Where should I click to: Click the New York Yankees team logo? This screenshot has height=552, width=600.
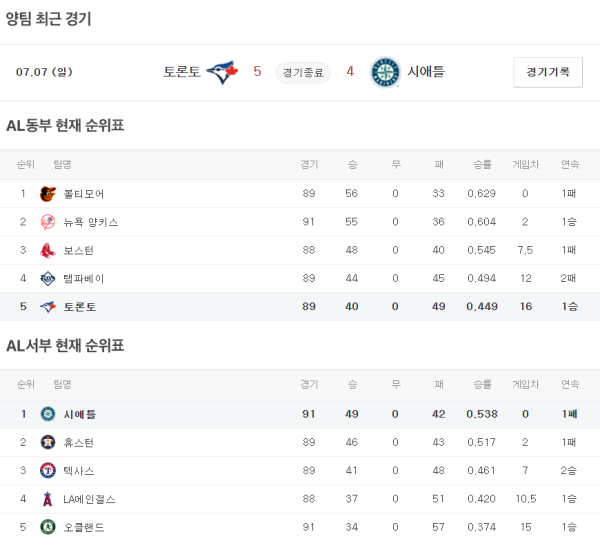[x=47, y=222]
